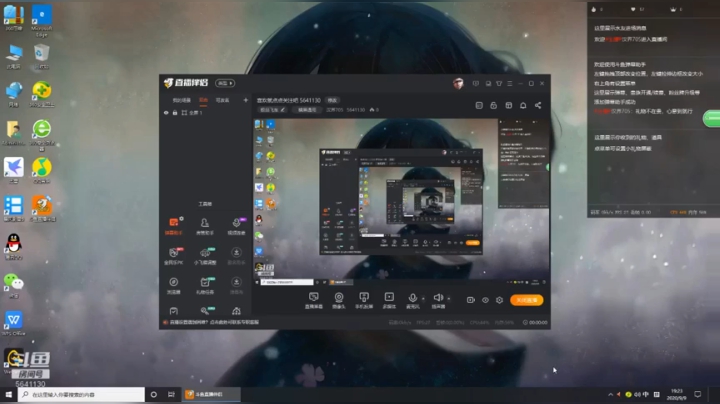Viewport: 720px width, 404px height.
Task: Open the Windows Start menu
Action: pos(8,394)
